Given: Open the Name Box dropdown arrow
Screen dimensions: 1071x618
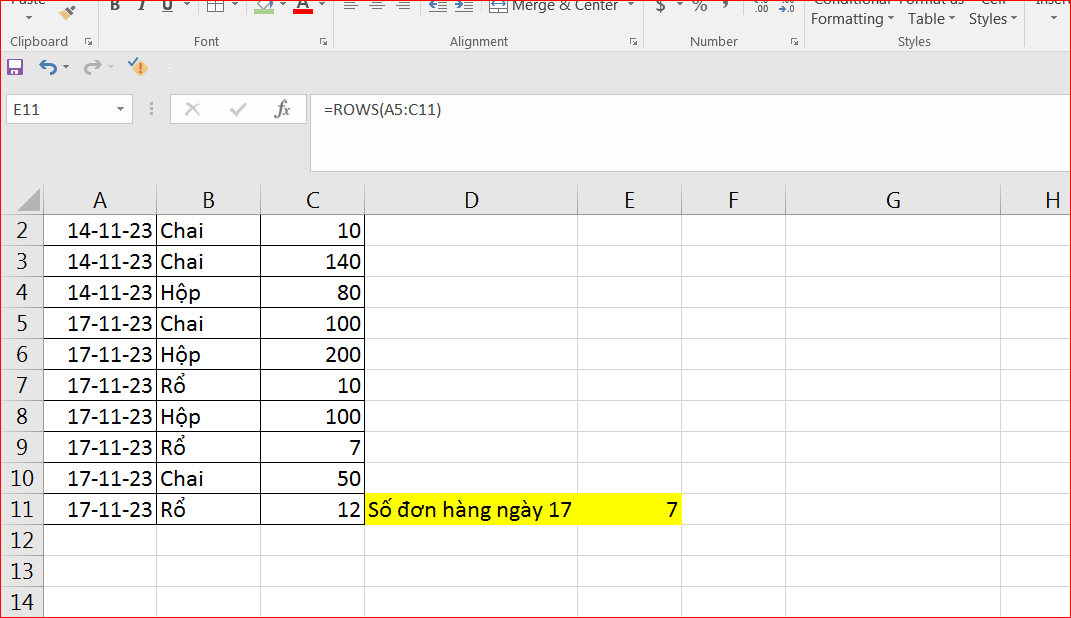Looking at the screenshot, I should pyautogui.click(x=120, y=109).
